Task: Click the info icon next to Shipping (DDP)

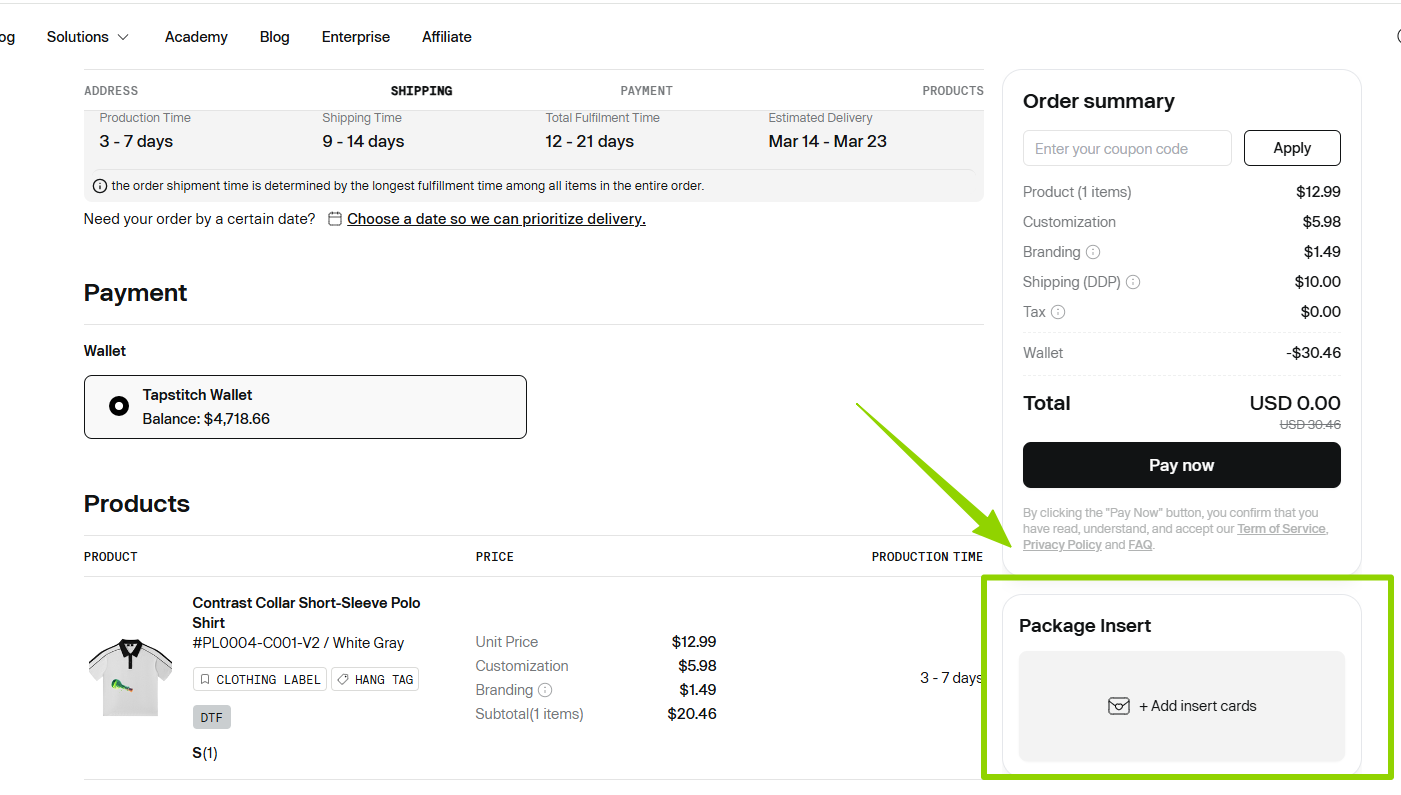Action: 1133,282
